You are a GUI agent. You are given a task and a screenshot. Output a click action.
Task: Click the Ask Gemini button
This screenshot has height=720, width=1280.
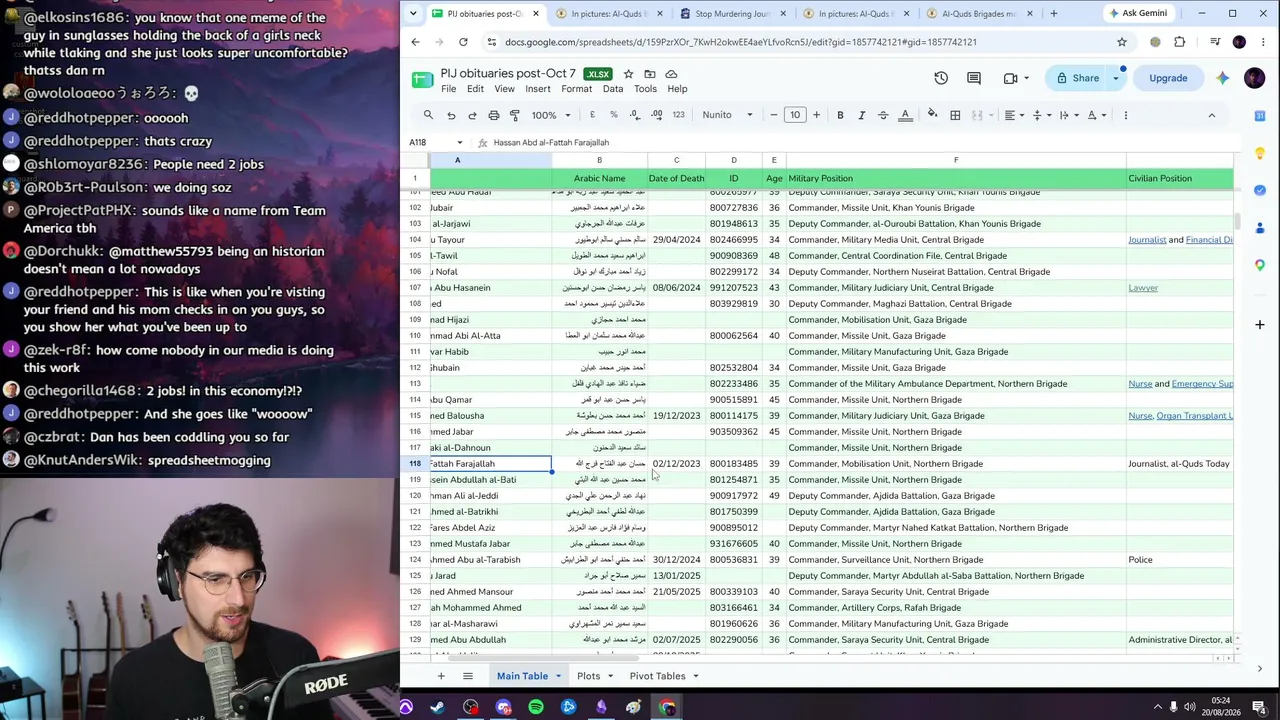(1137, 13)
